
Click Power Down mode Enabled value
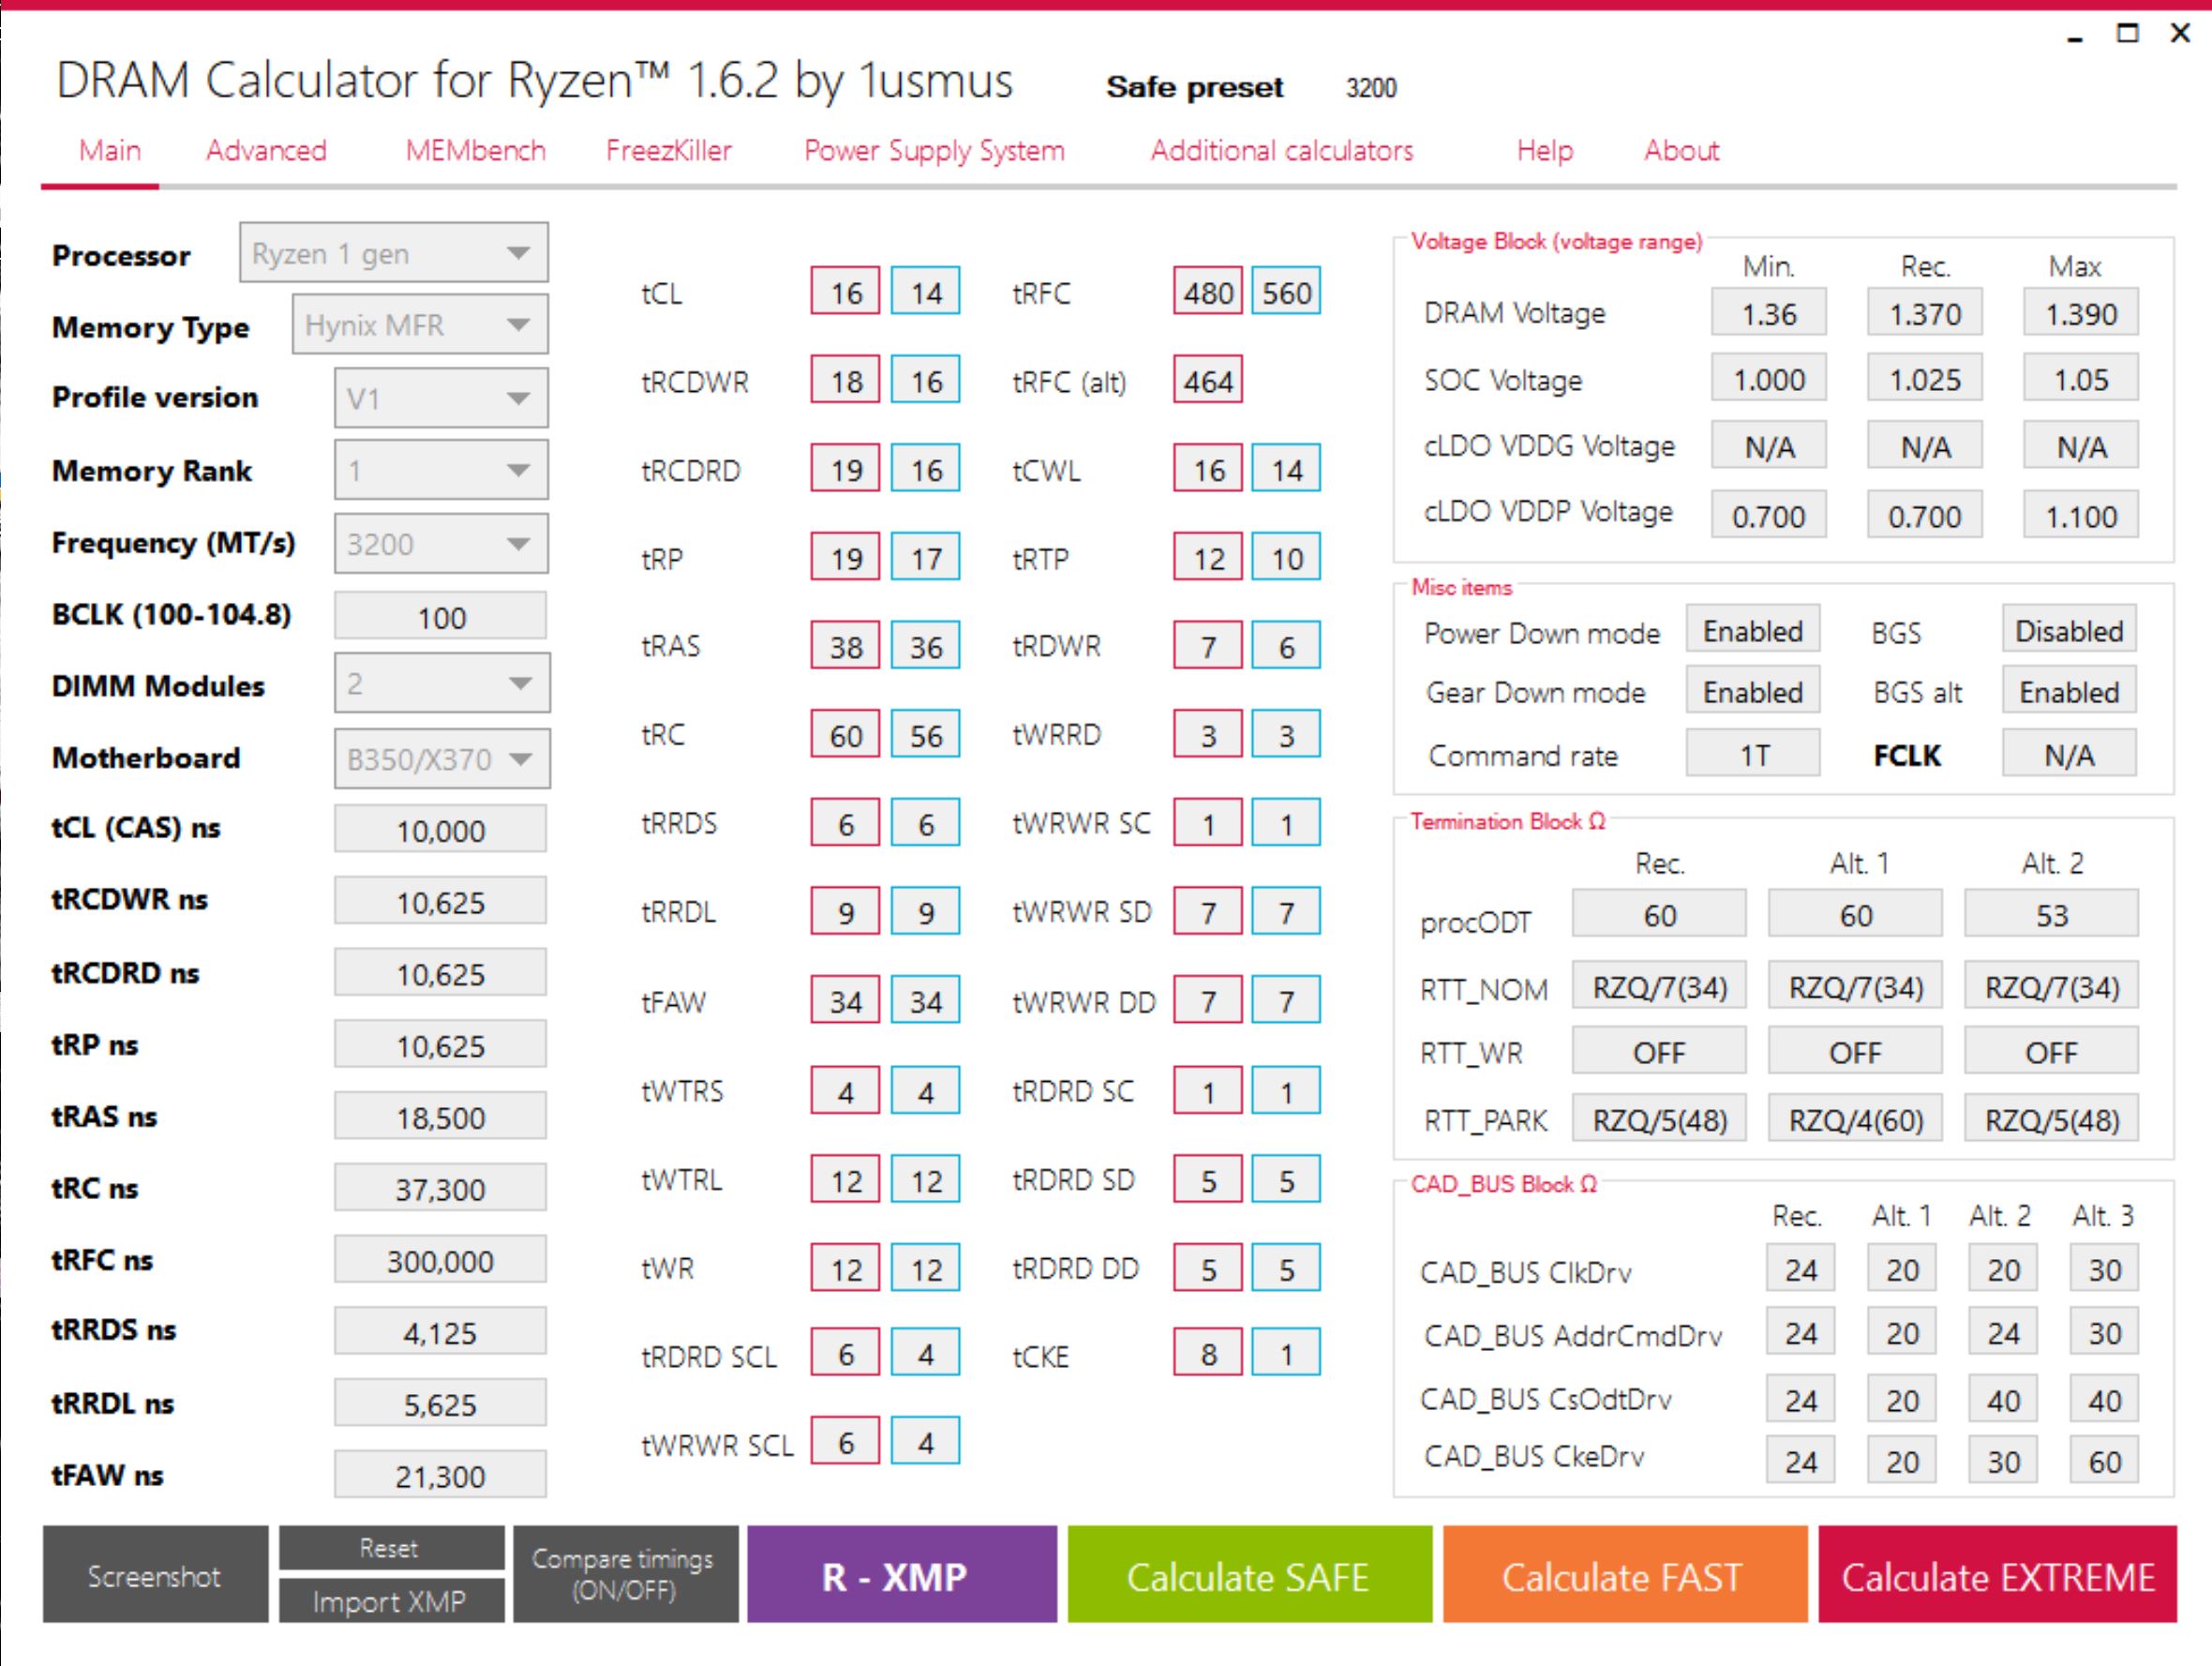tap(1753, 630)
